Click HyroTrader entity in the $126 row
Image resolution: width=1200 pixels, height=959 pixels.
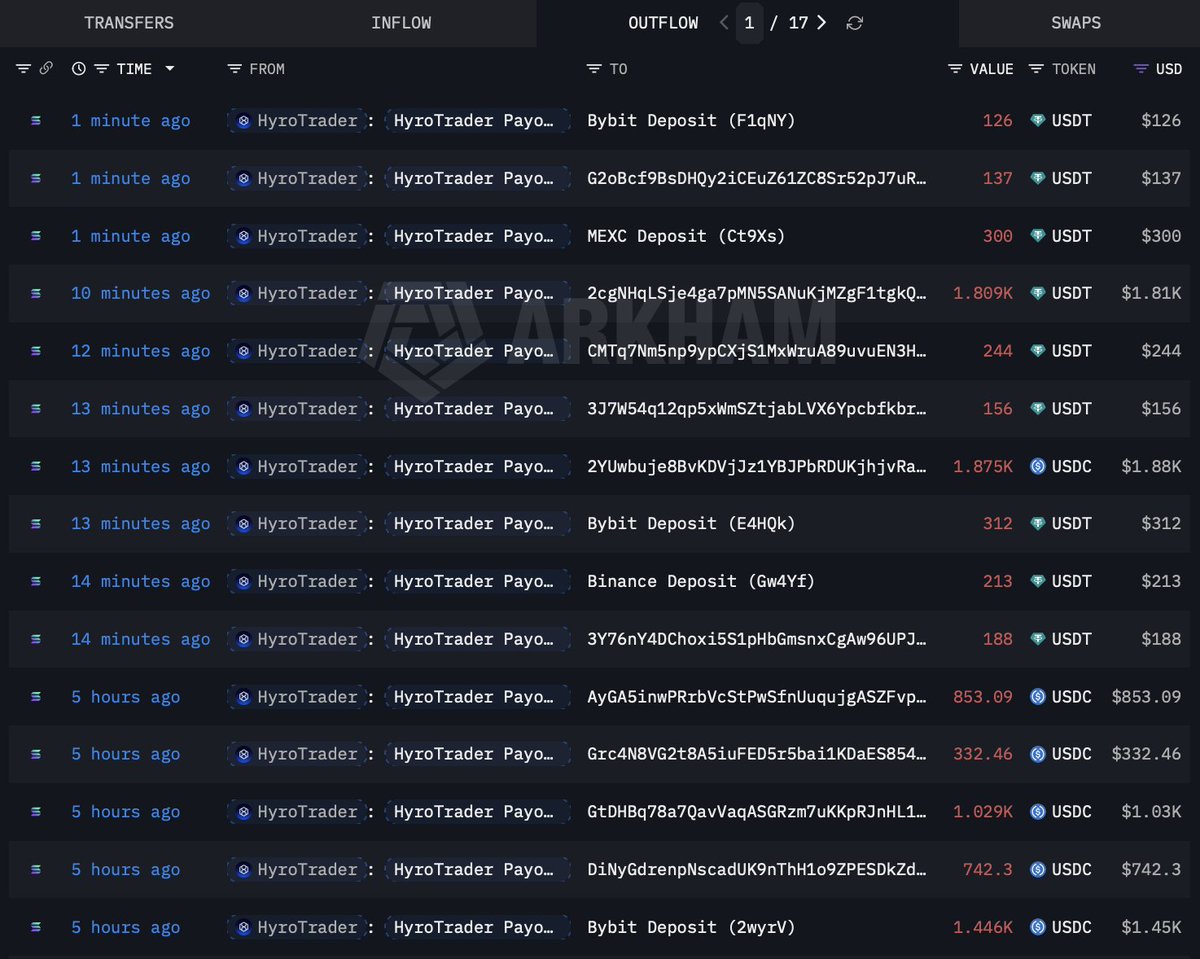(296, 121)
